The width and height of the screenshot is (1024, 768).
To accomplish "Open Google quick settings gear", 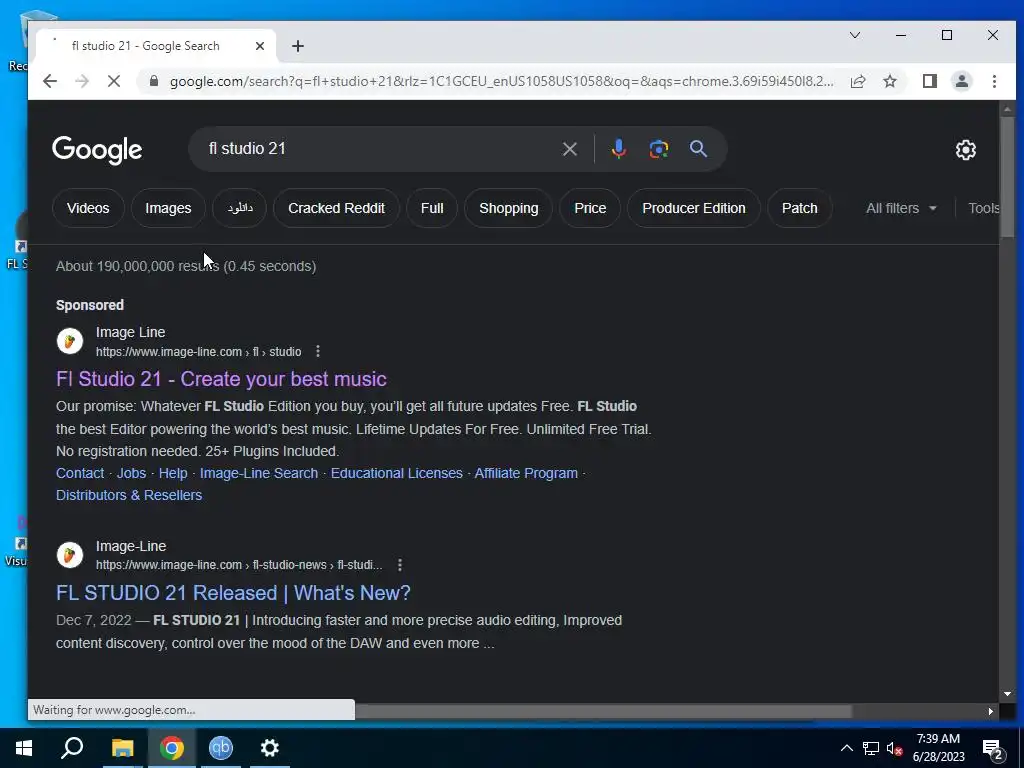I will [x=965, y=150].
